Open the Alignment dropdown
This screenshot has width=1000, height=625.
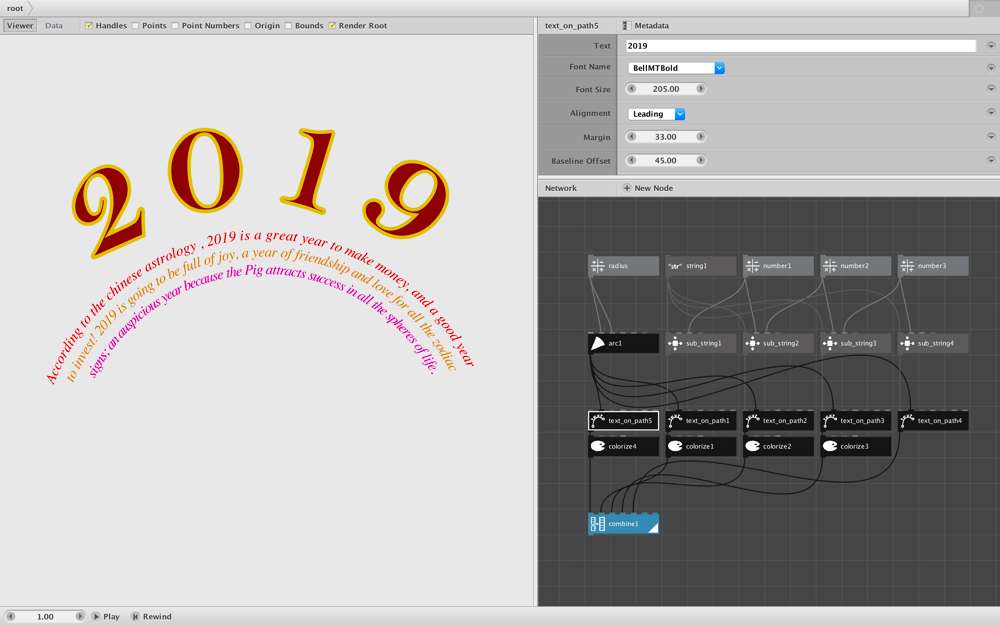tap(656, 114)
